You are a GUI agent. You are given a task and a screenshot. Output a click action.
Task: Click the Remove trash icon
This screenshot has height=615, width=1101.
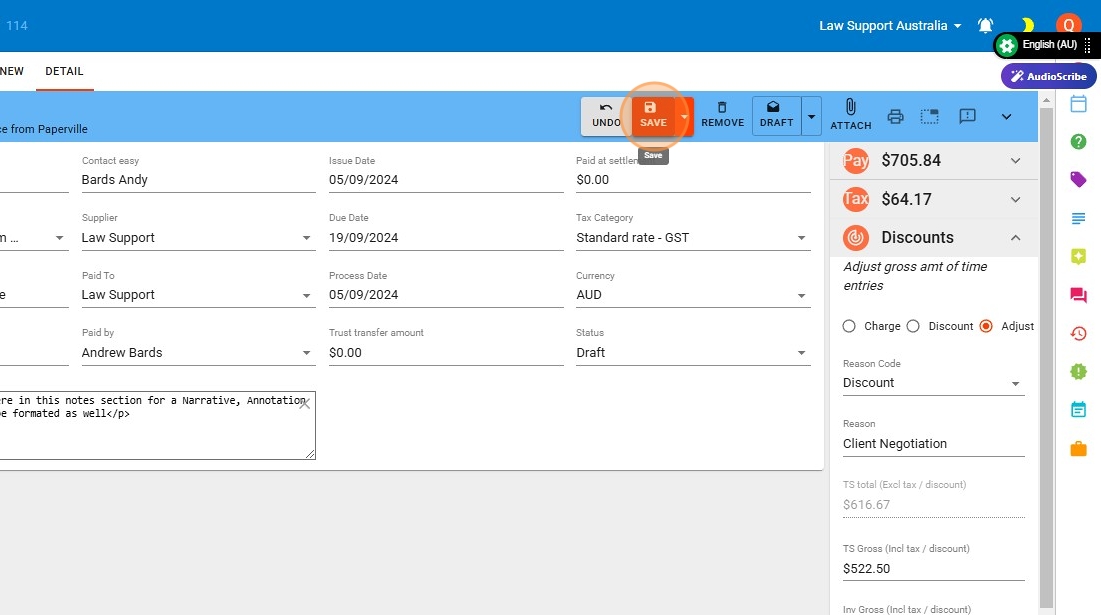722,115
